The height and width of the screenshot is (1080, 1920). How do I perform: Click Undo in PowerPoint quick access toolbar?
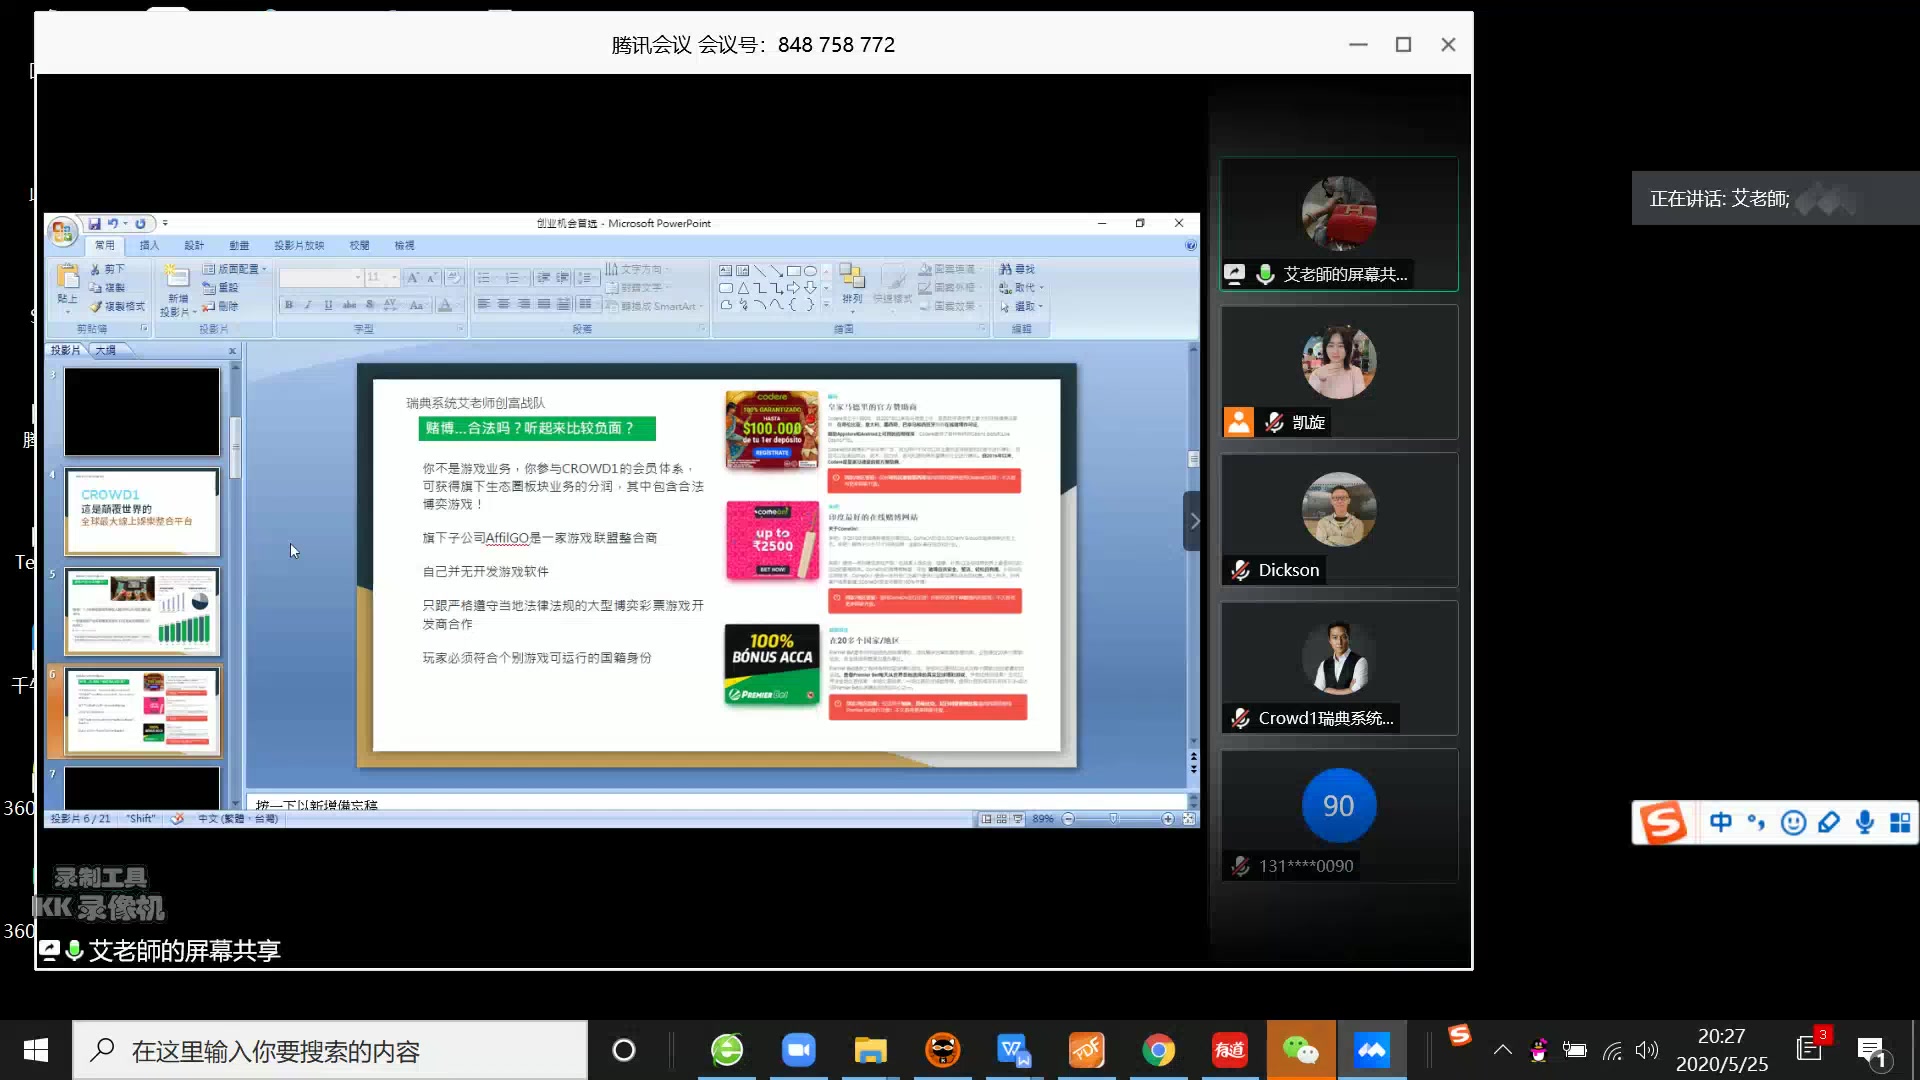coord(113,224)
